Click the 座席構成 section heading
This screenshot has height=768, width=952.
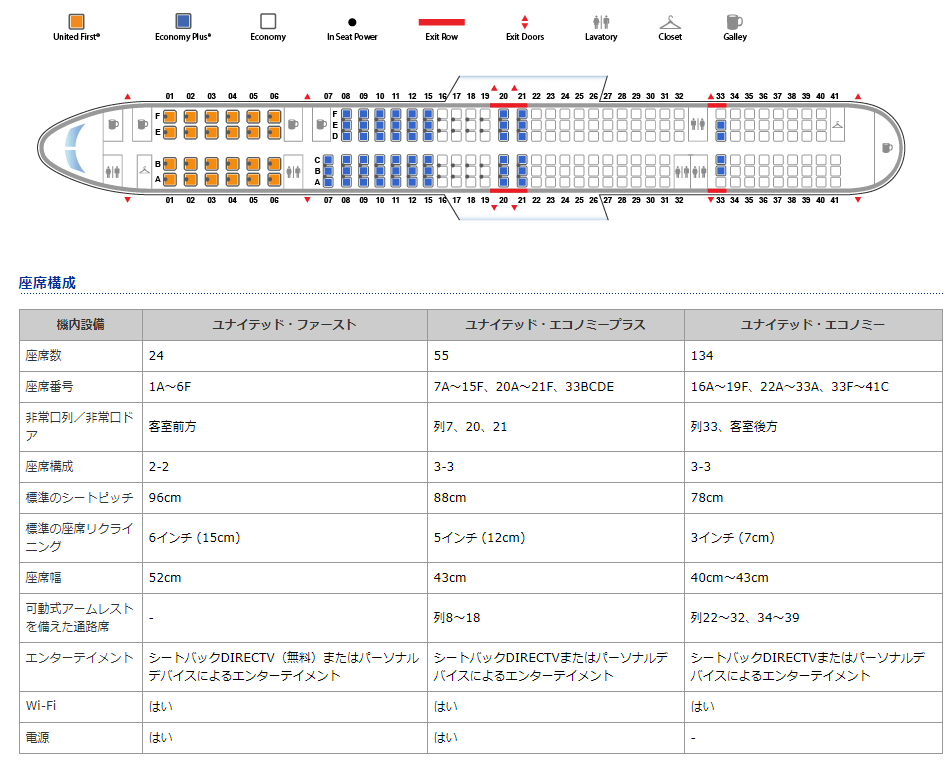[x=47, y=283]
